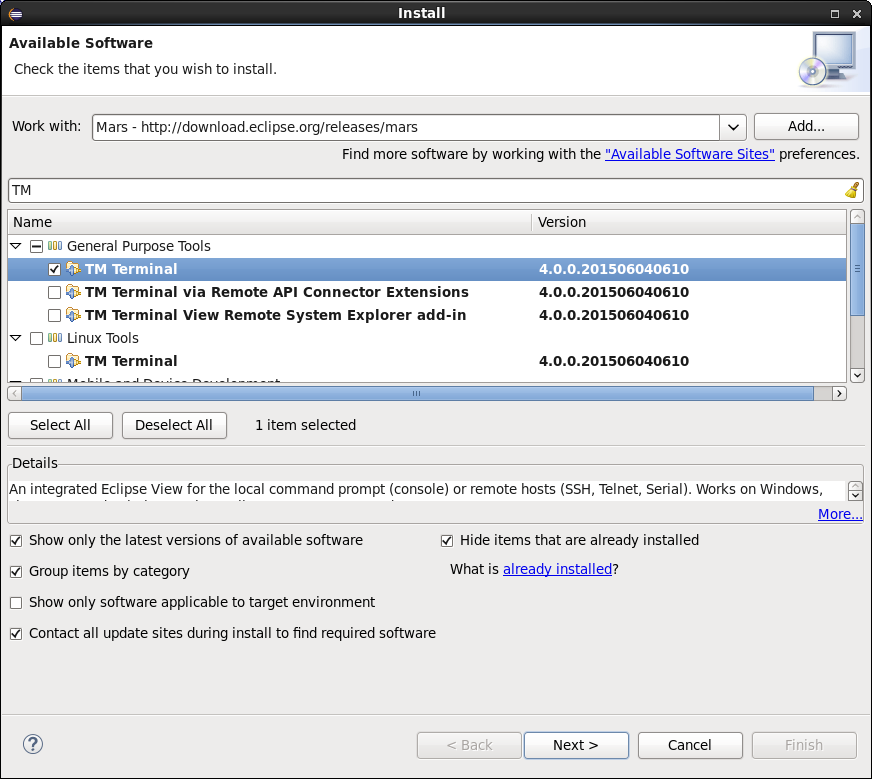Click the feature icon of the highlighted TM Terminal row
The height and width of the screenshot is (779, 872).
[73, 269]
